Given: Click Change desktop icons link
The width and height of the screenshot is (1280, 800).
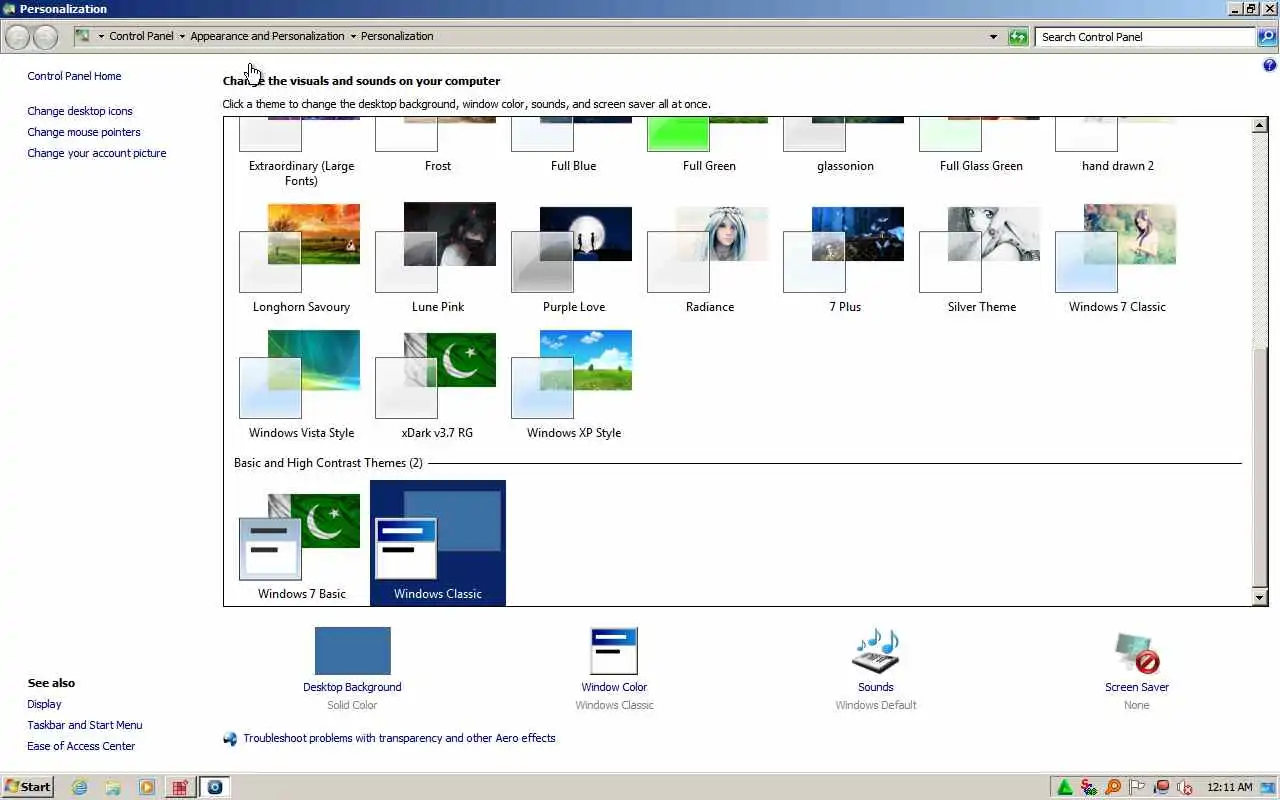Looking at the screenshot, I should click(80, 111).
